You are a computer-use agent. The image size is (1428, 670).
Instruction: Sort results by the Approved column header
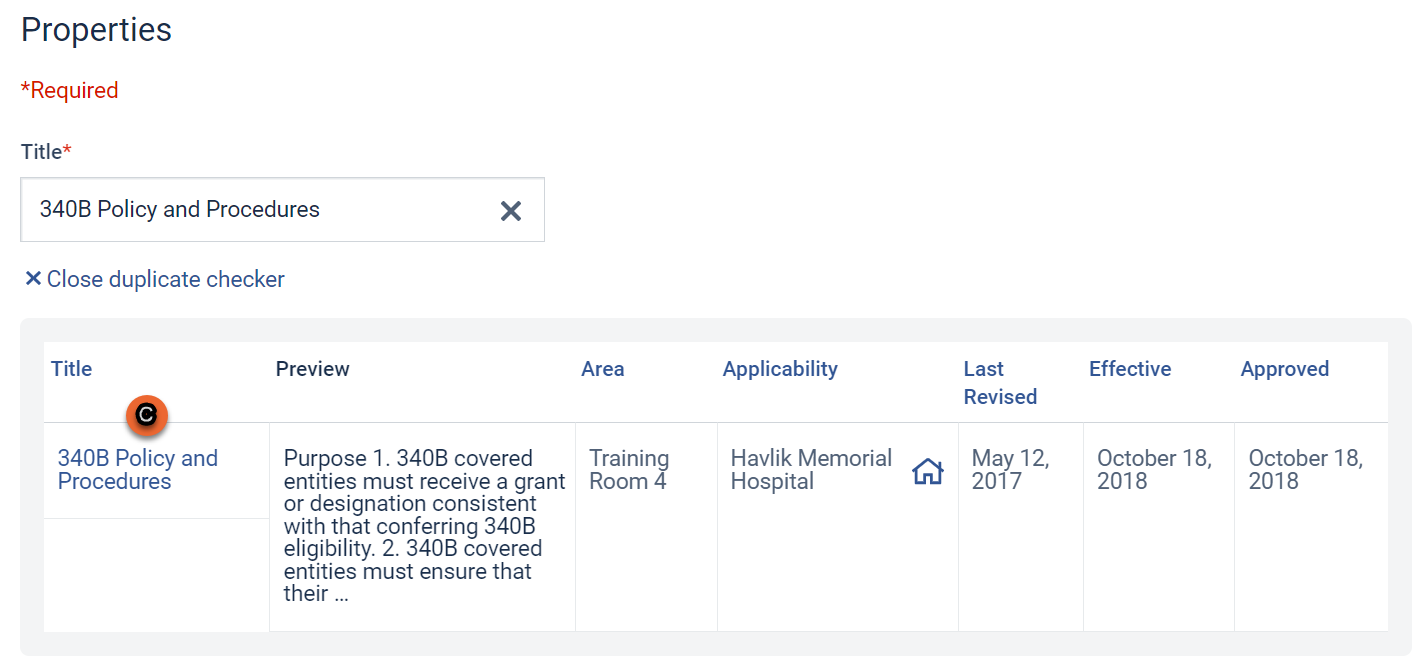coord(1285,369)
